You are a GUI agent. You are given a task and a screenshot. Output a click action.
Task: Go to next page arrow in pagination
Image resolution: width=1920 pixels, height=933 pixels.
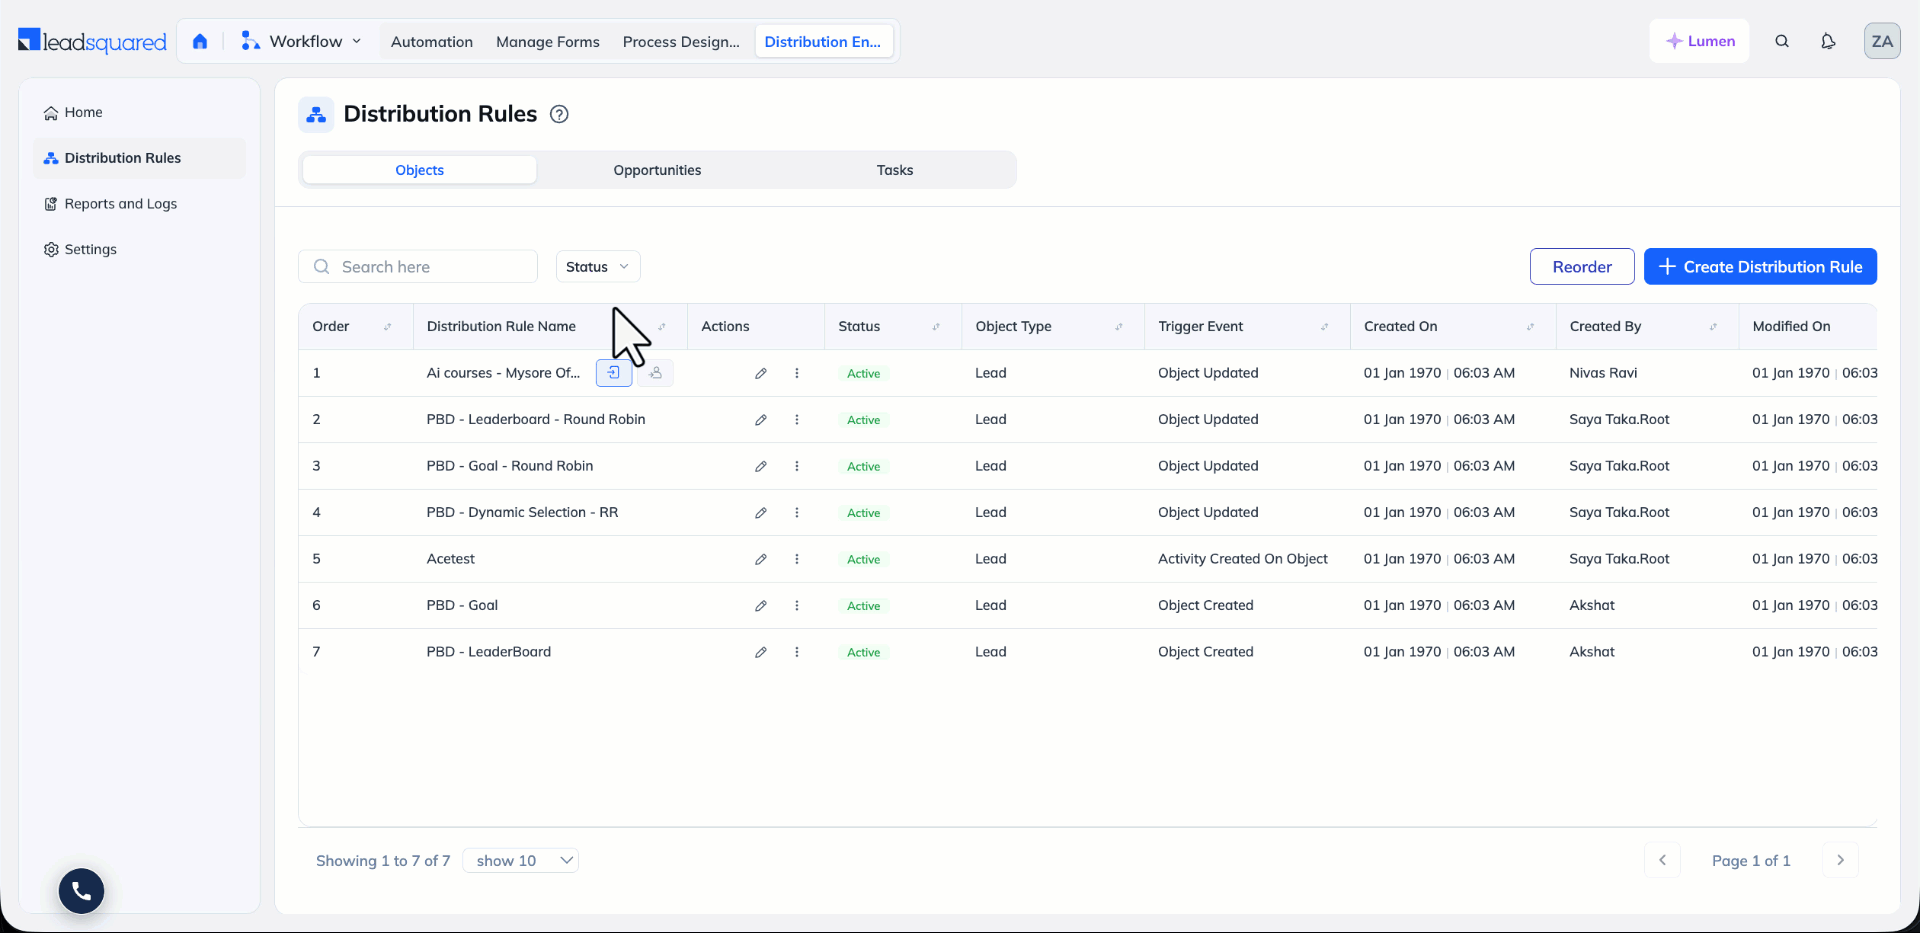tap(1840, 860)
